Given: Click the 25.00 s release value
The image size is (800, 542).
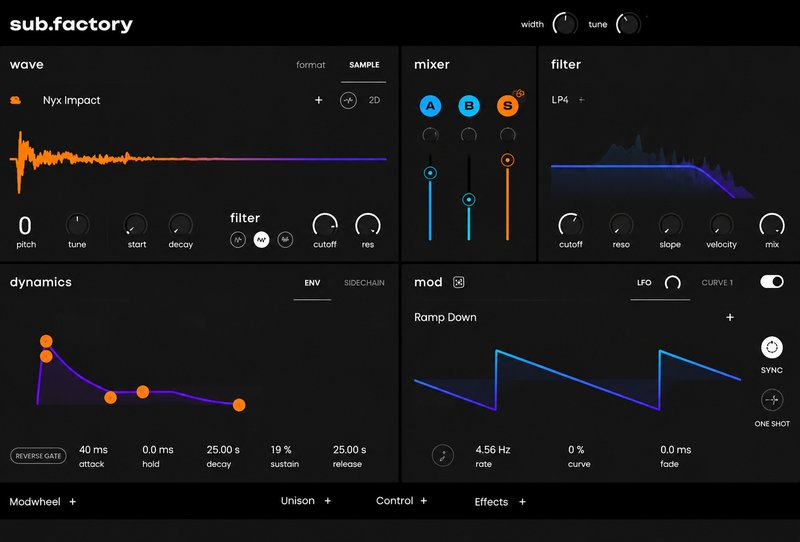Looking at the screenshot, I should (349, 450).
